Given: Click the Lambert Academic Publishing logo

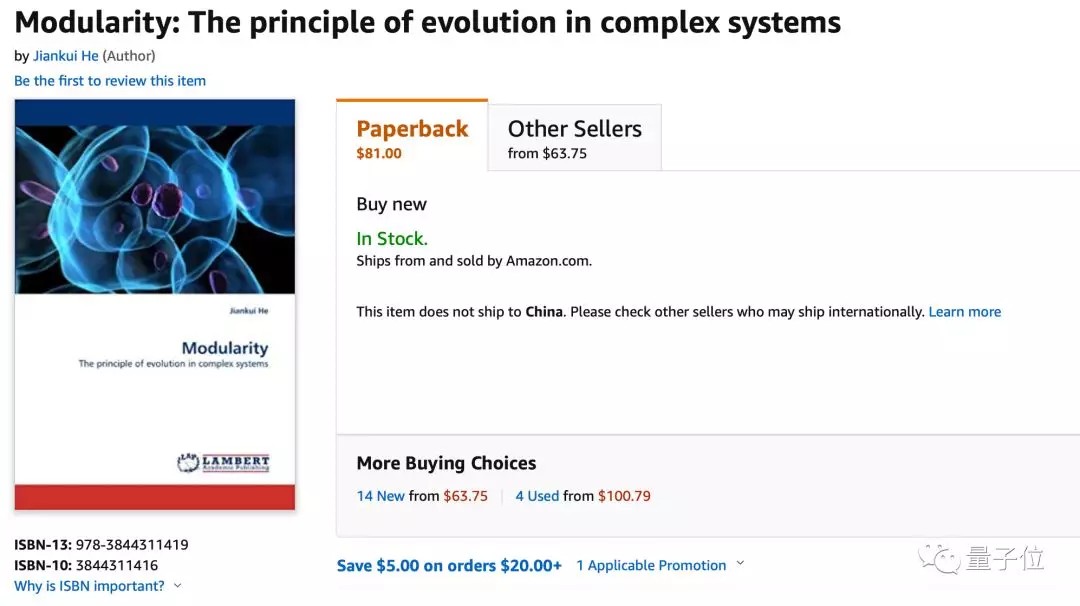Looking at the screenshot, I should tap(223, 463).
